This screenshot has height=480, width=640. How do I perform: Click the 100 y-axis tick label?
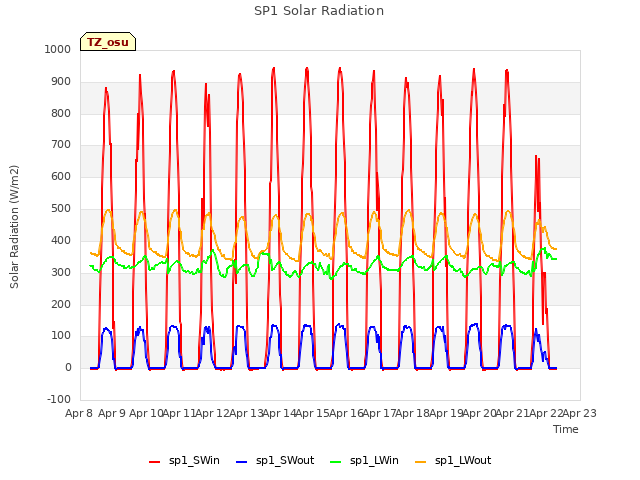pyautogui.click(x=61, y=336)
